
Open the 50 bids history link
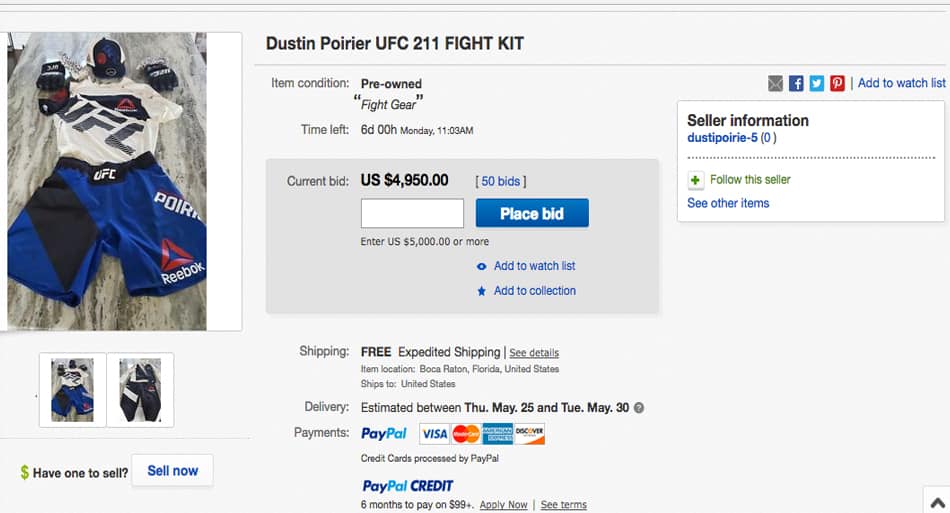coord(501,181)
